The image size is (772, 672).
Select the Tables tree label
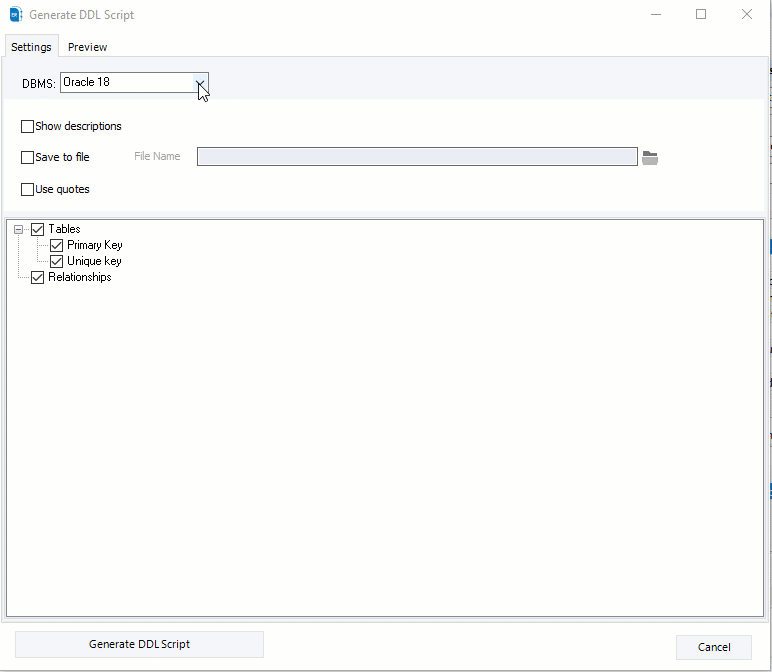tap(64, 229)
